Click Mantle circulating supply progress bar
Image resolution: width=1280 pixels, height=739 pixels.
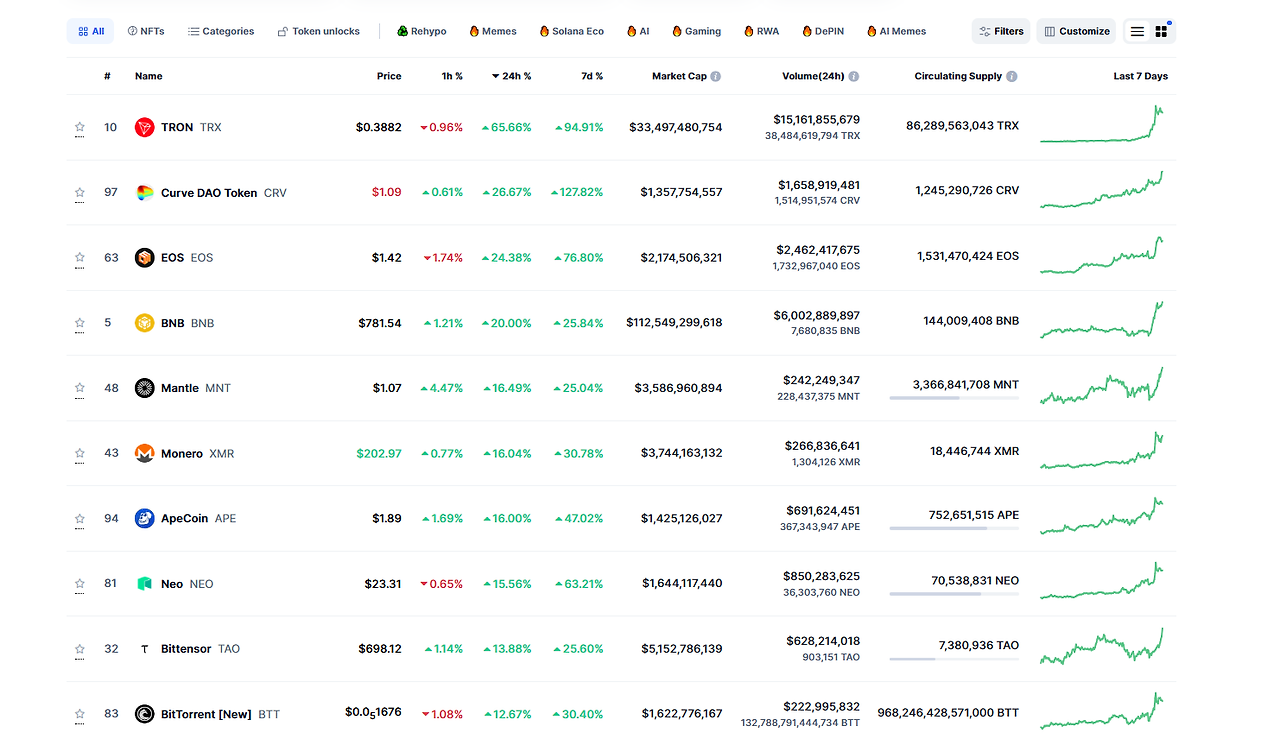(x=954, y=398)
